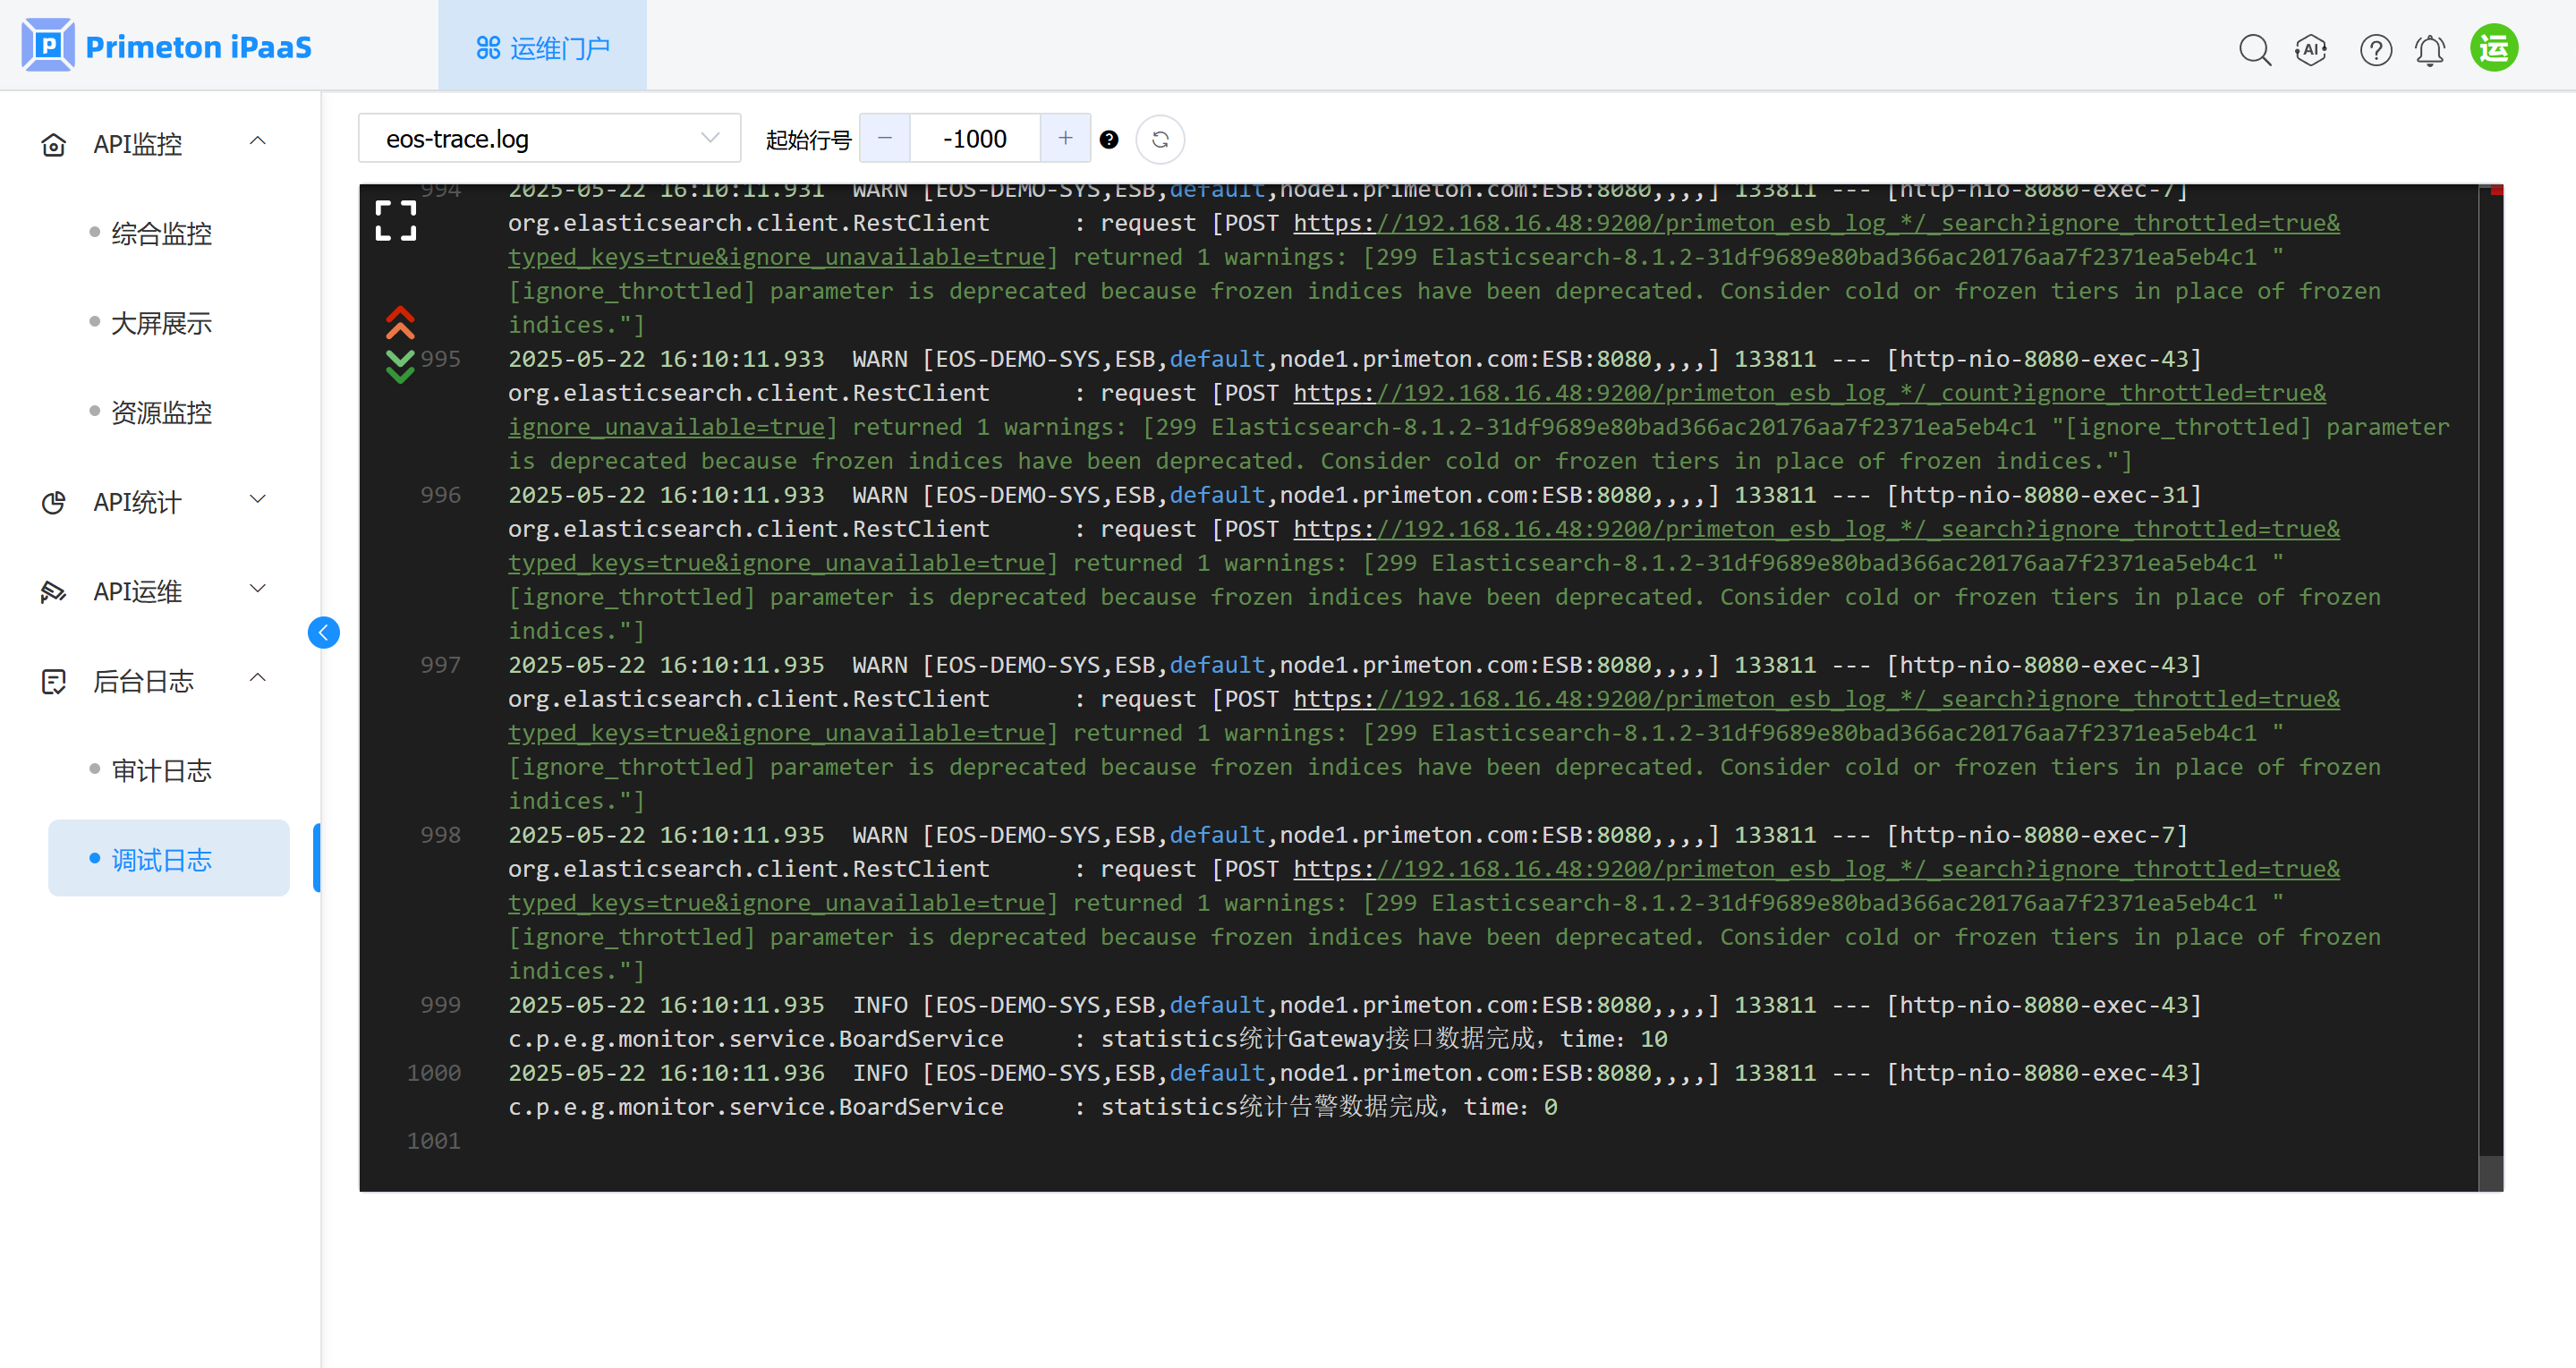Click the start line number input field

point(974,139)
